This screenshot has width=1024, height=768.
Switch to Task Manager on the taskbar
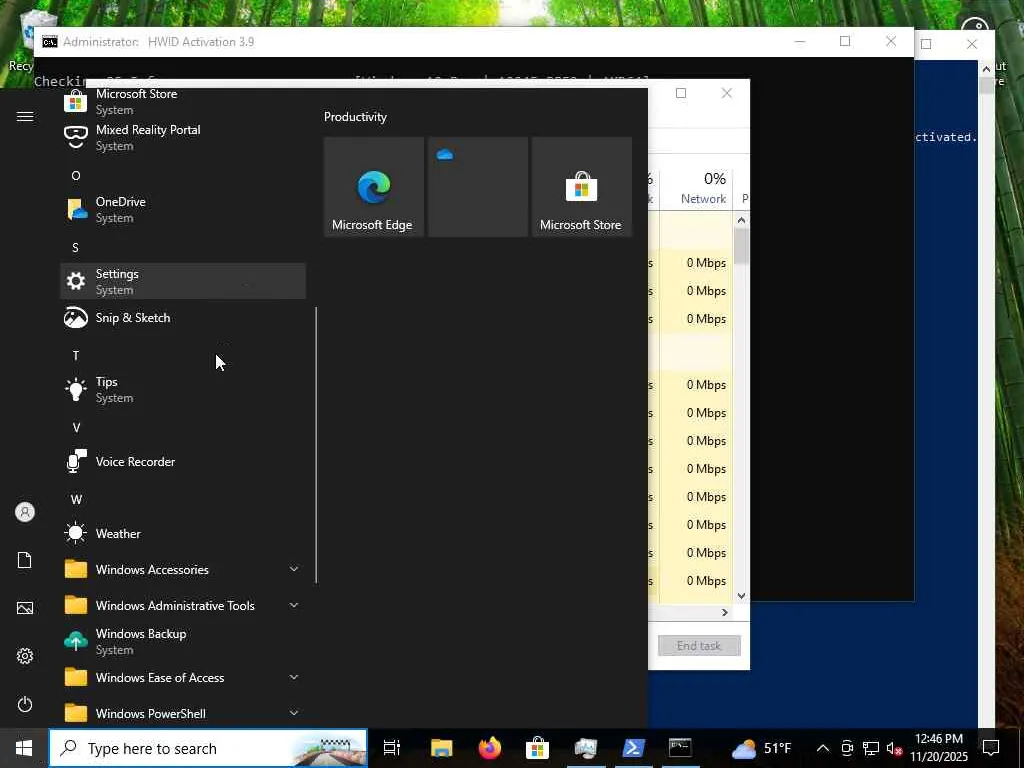585,748
